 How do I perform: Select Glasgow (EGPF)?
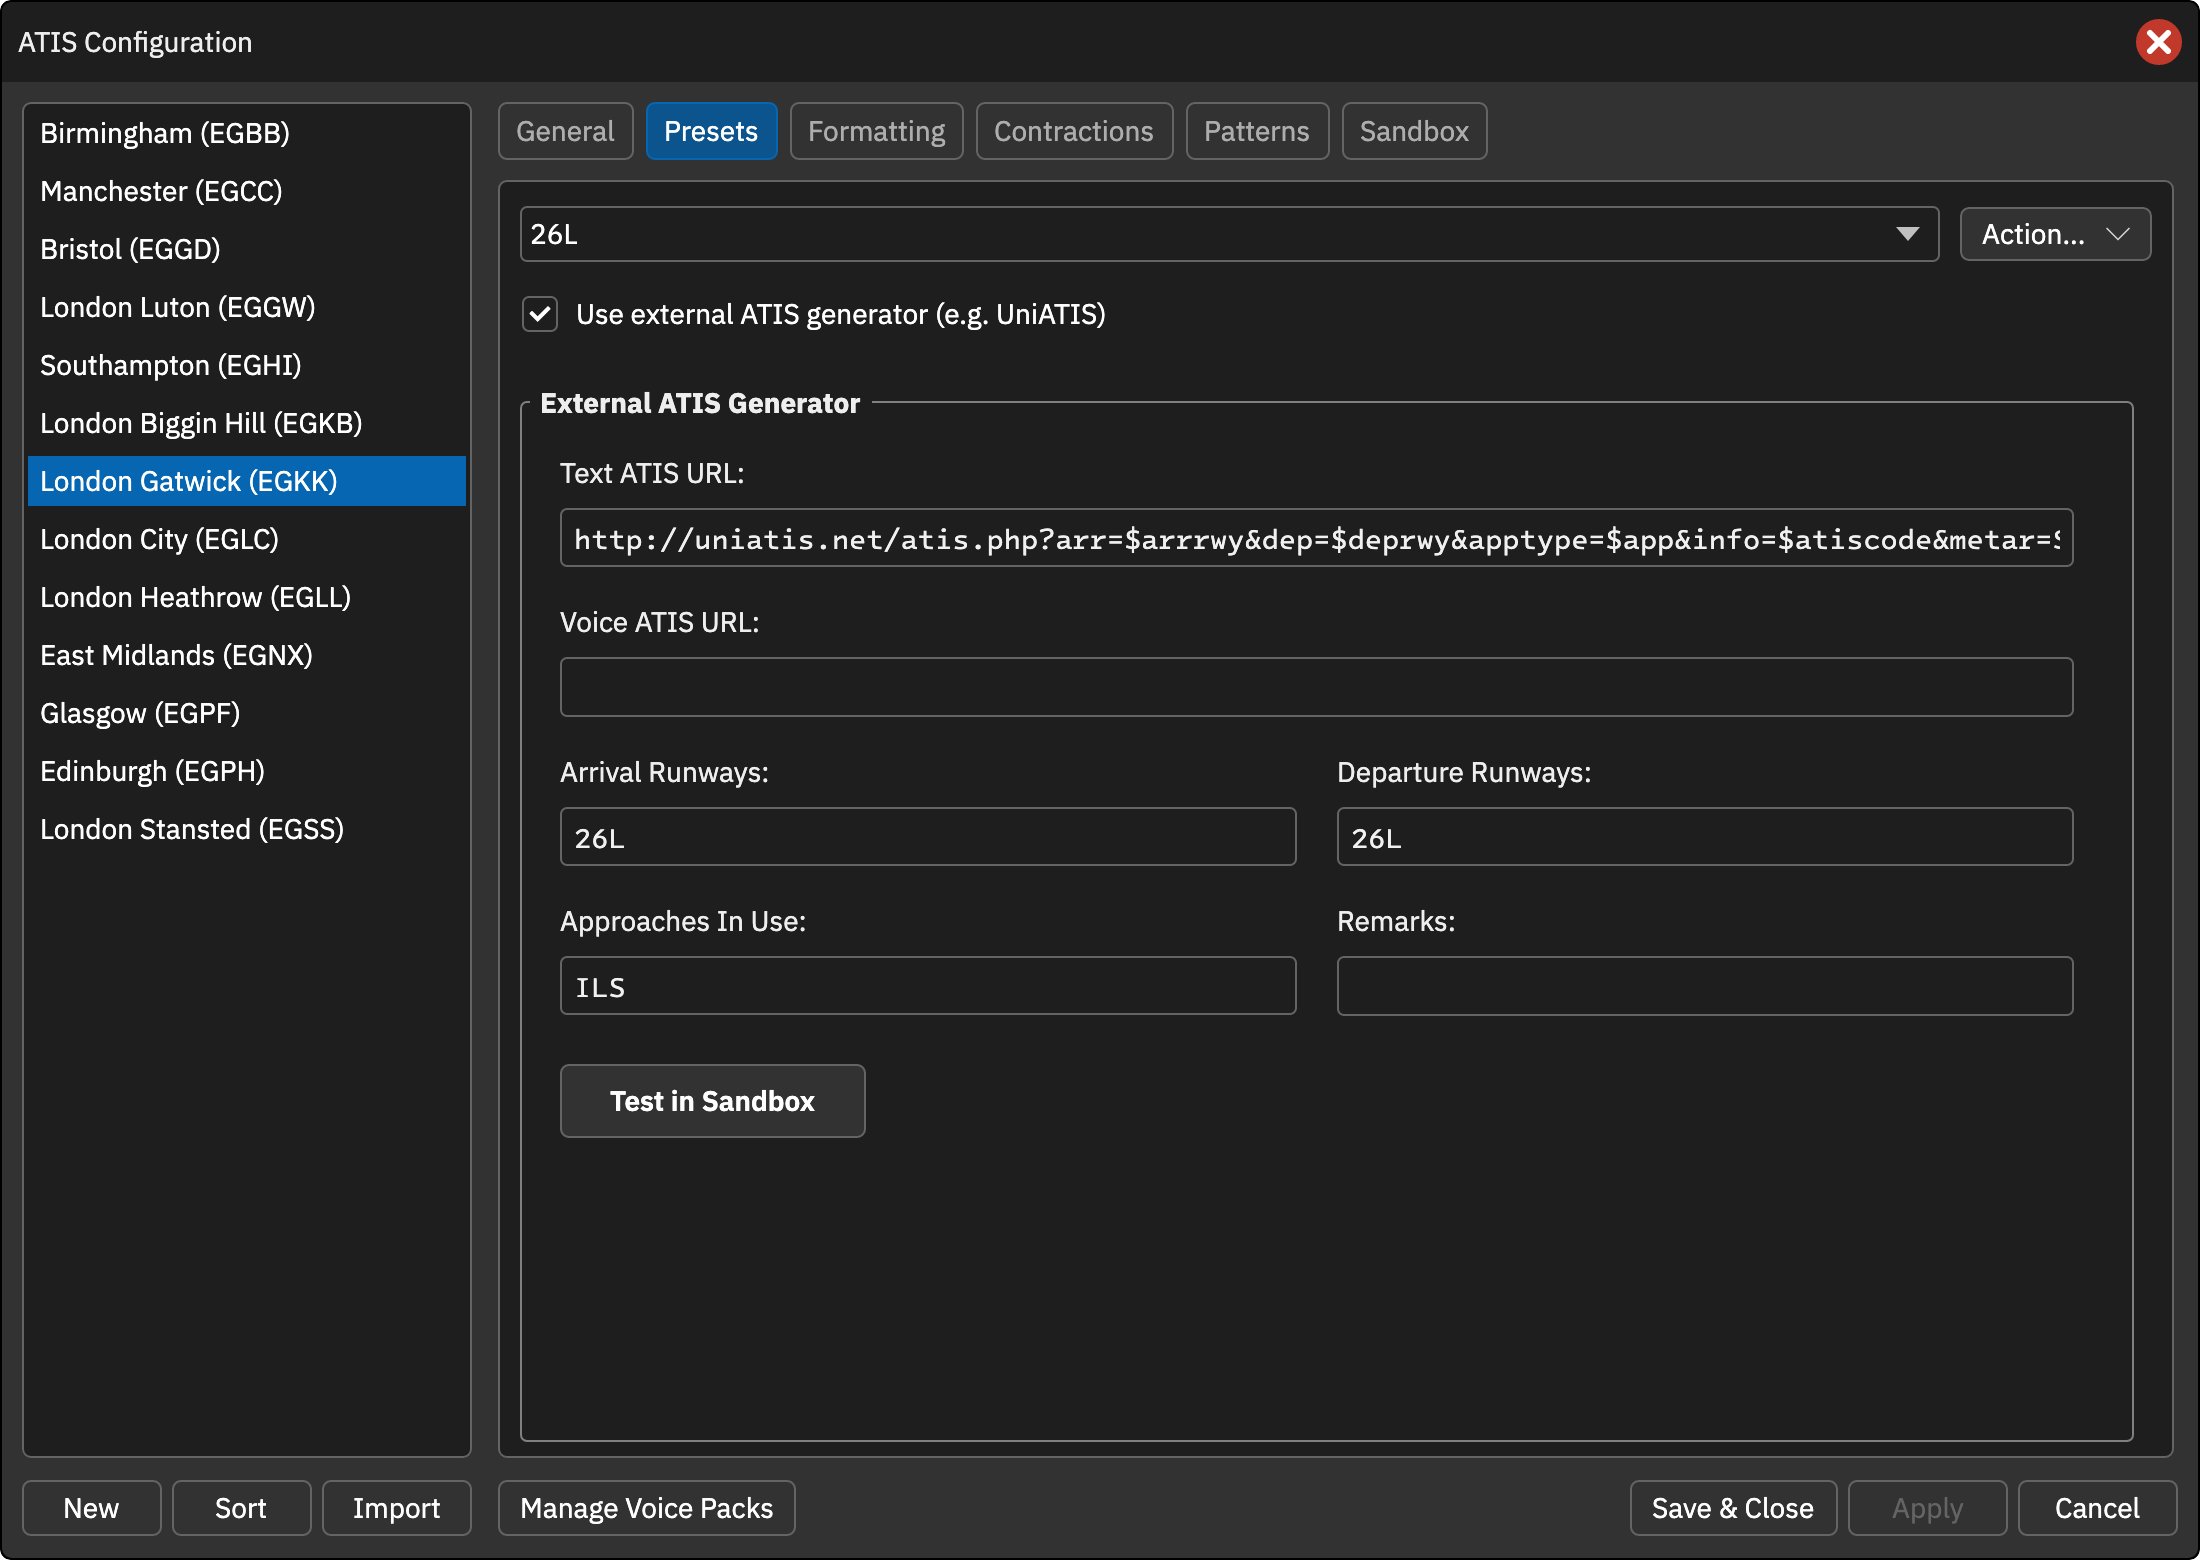[x=247, y=713]
